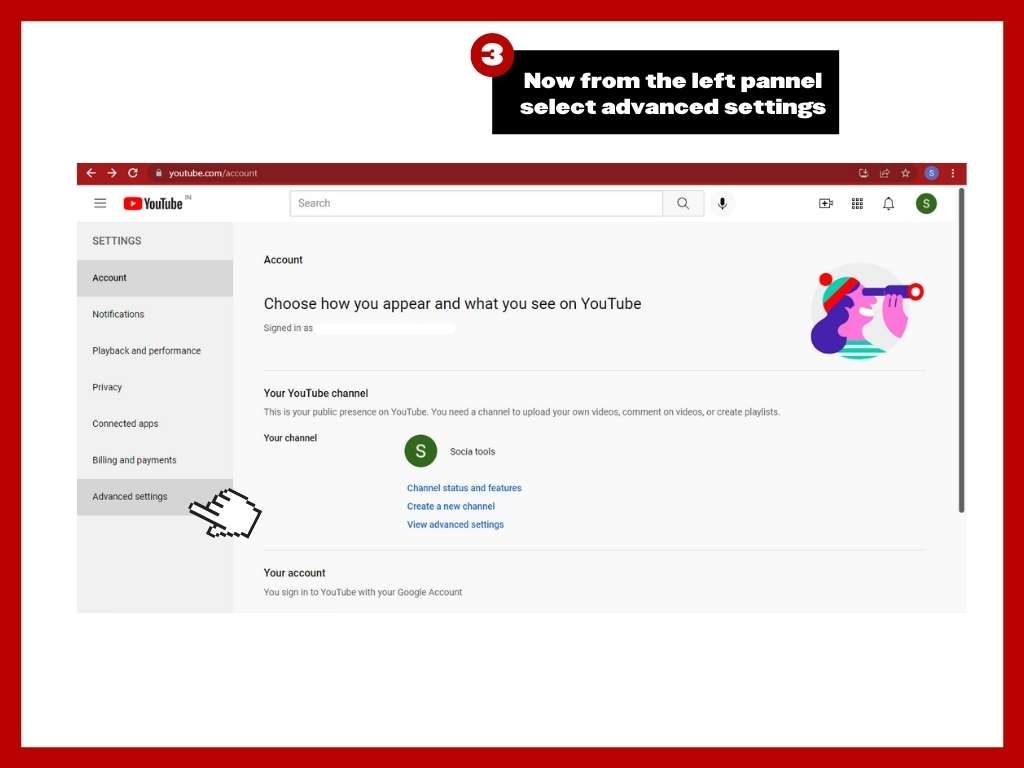Start voice search with the microphone icon
The height and width of the screenshot is (768, 1024).
click(x=722, y=204)
